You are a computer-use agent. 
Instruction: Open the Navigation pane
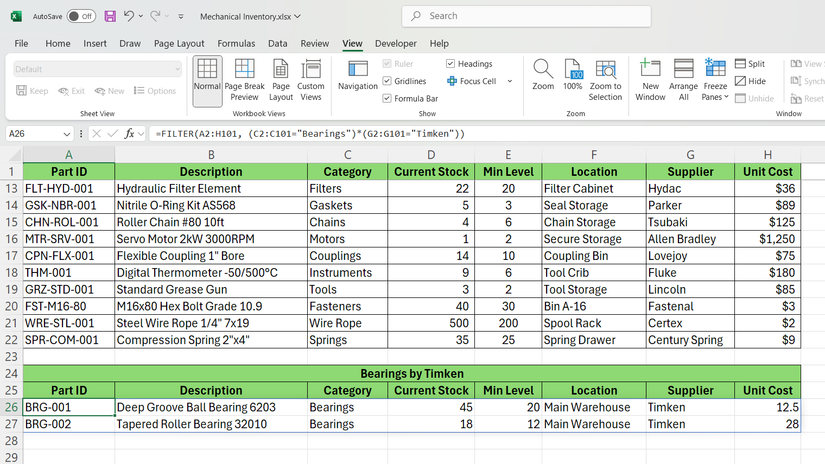click(357, 80)
